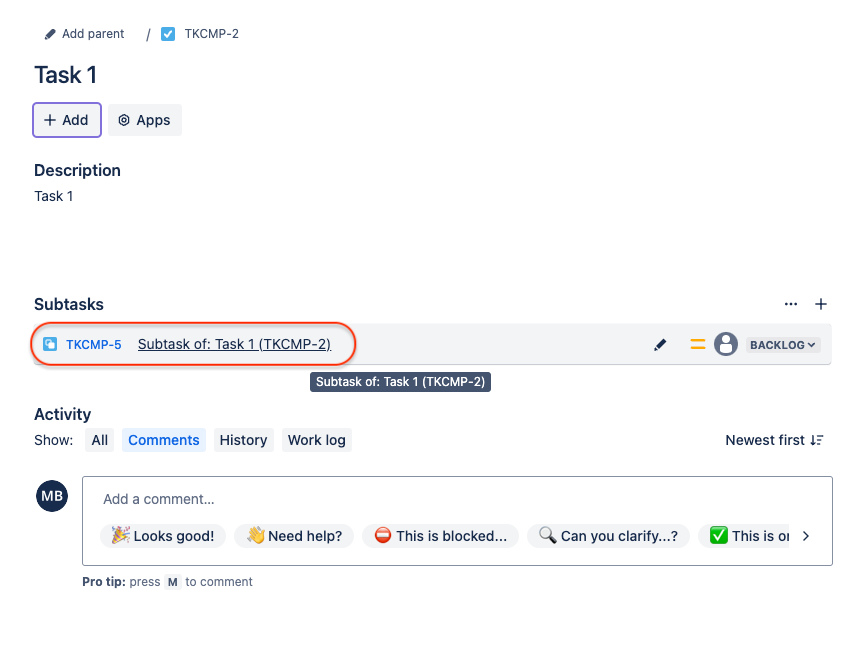
Task: Click the task type icon beside TKCMP-2
Action: coord(167,33)
